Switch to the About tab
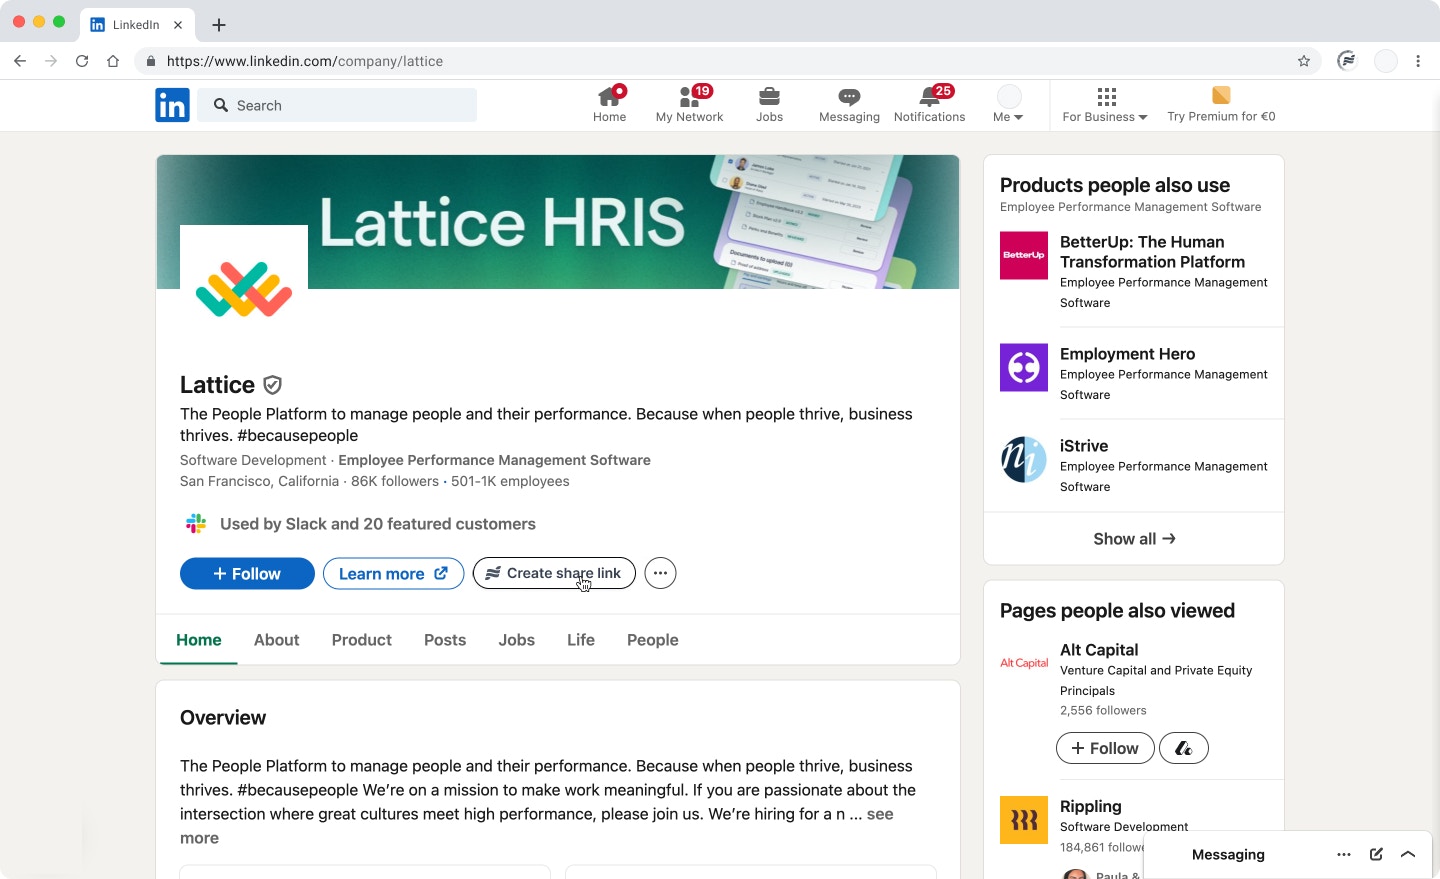This screenshot has height=879, width=1440. 276,640
